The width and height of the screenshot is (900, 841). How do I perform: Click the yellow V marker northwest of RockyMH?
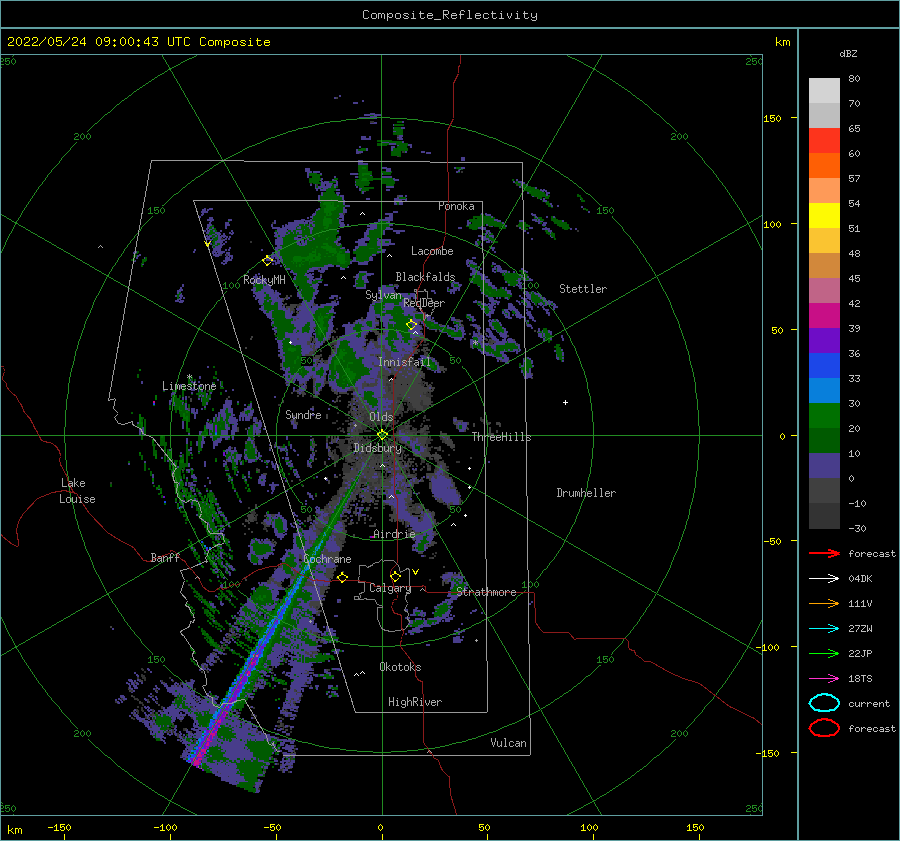207,244
